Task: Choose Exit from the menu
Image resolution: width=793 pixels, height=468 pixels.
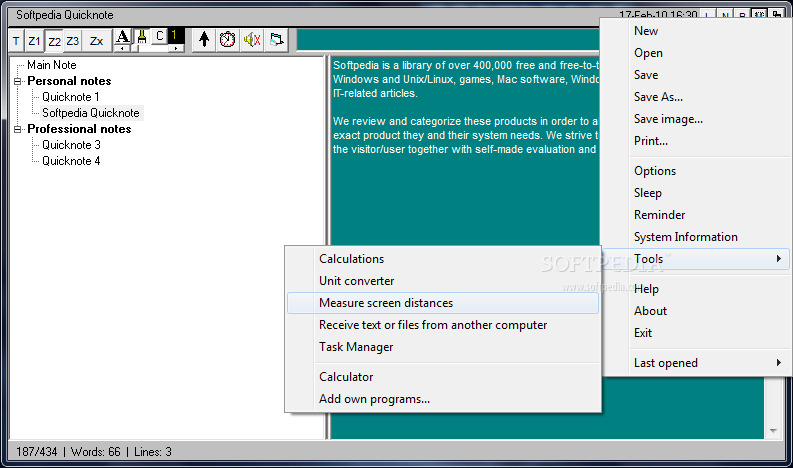Action: [695, 333]
